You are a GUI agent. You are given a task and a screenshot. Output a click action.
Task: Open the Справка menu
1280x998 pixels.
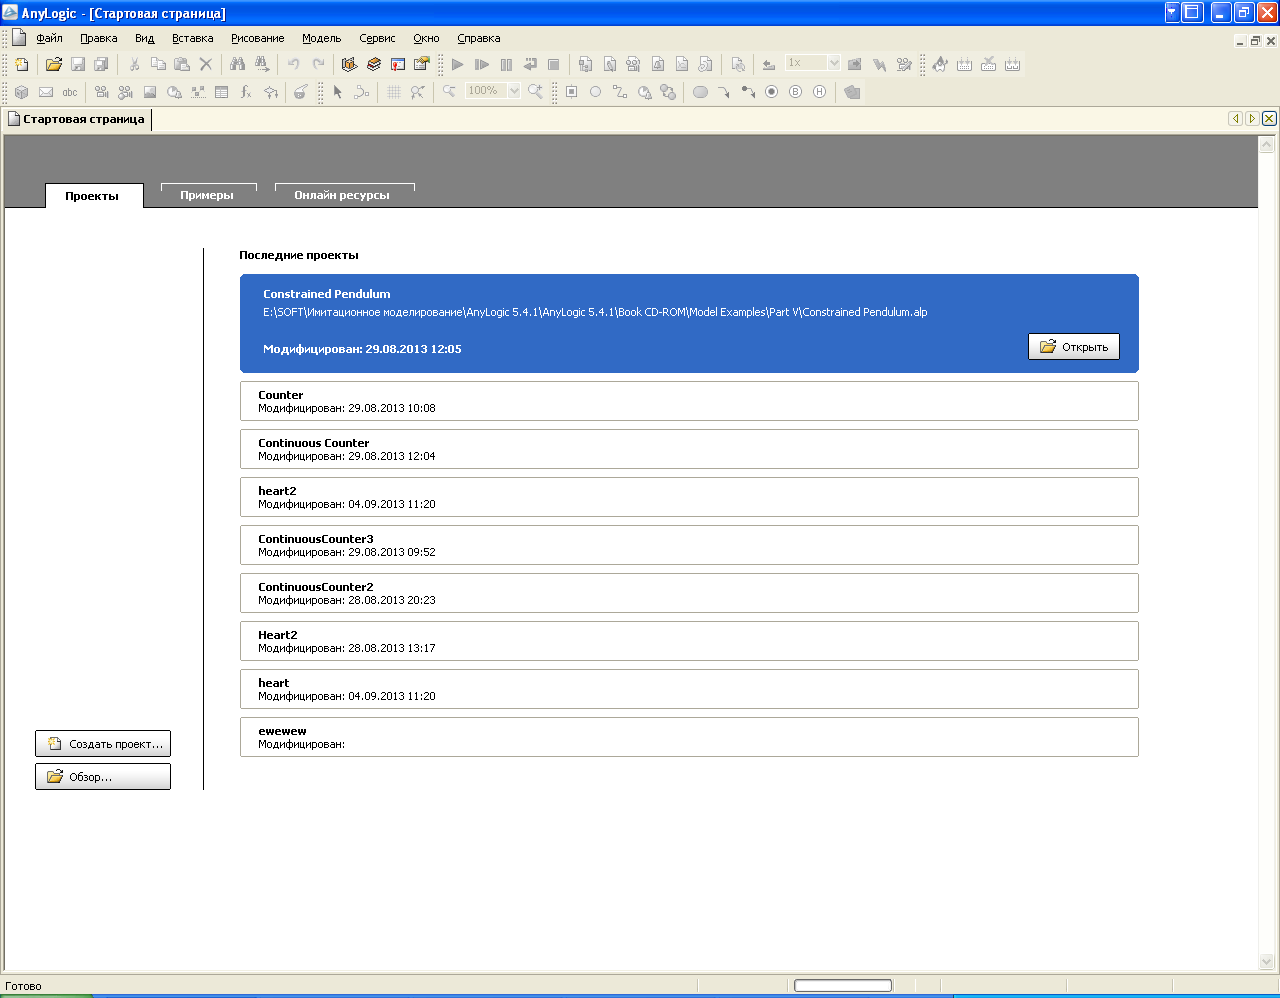click(479, 38)
